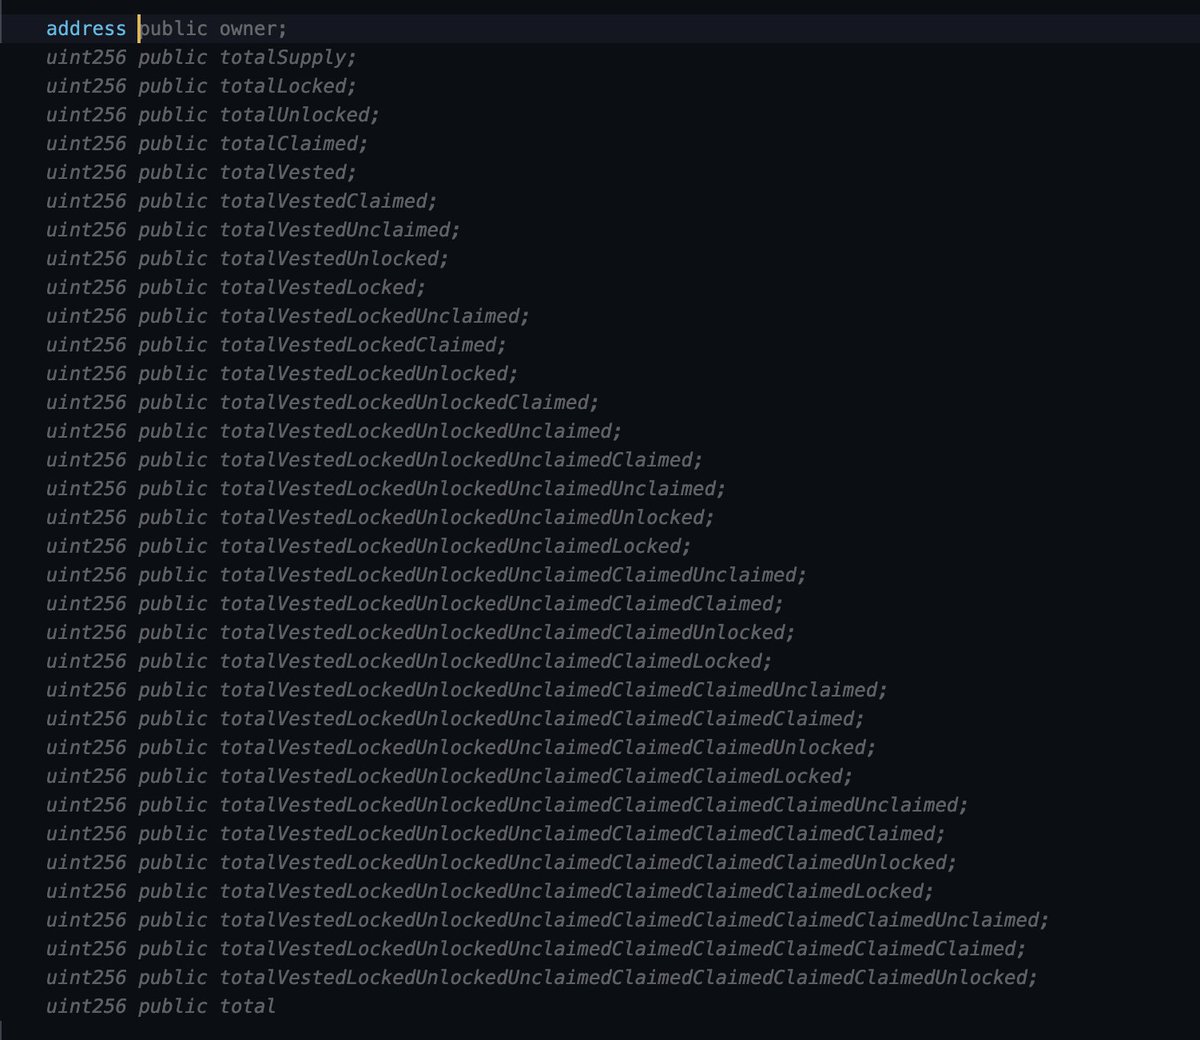Image resolution: width=1200 pixels, height=1040 pixels.
Task: Place cursor on 'totalVestedClaimed;'
Action: tap(329, 201)
